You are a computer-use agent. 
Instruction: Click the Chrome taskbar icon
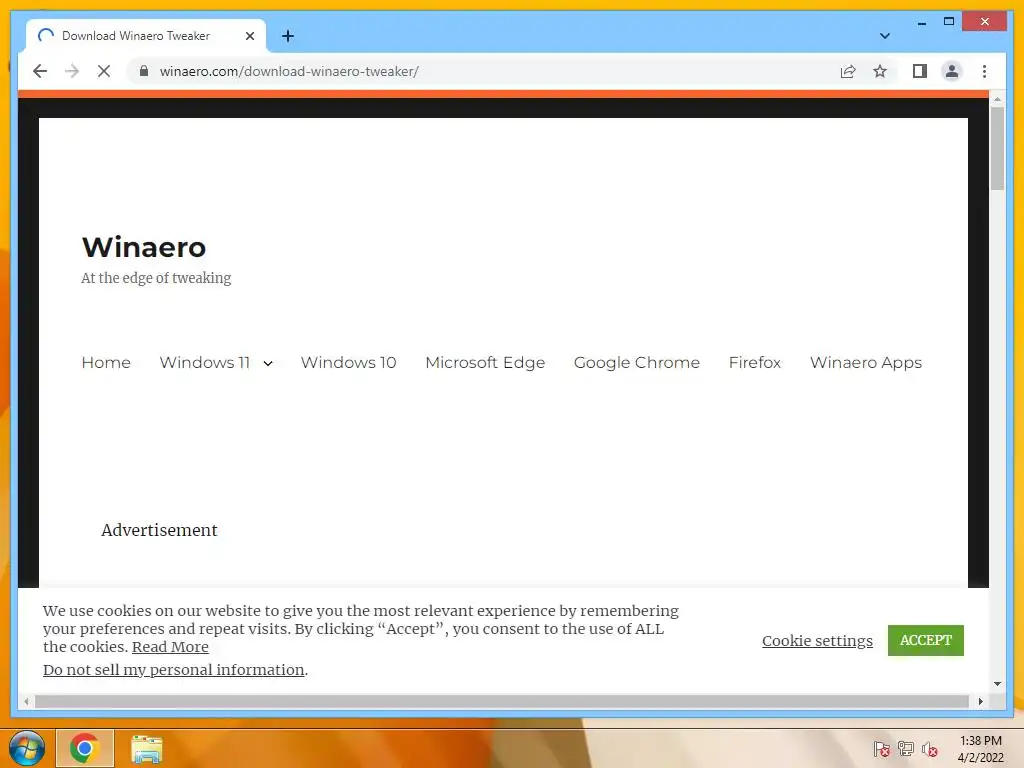click(x=85, y=748)
